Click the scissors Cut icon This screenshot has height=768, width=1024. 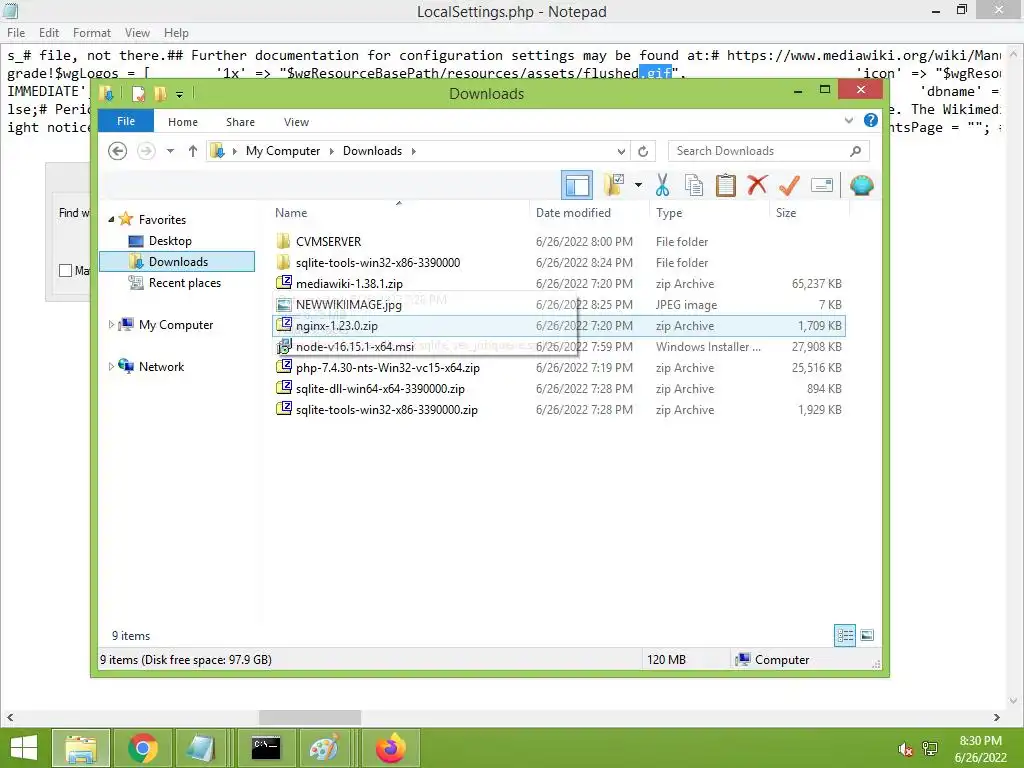coord(662,185)
